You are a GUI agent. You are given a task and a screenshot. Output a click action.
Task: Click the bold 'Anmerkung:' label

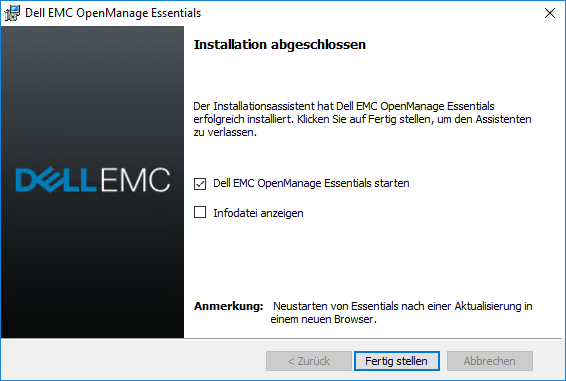point(229,306)
